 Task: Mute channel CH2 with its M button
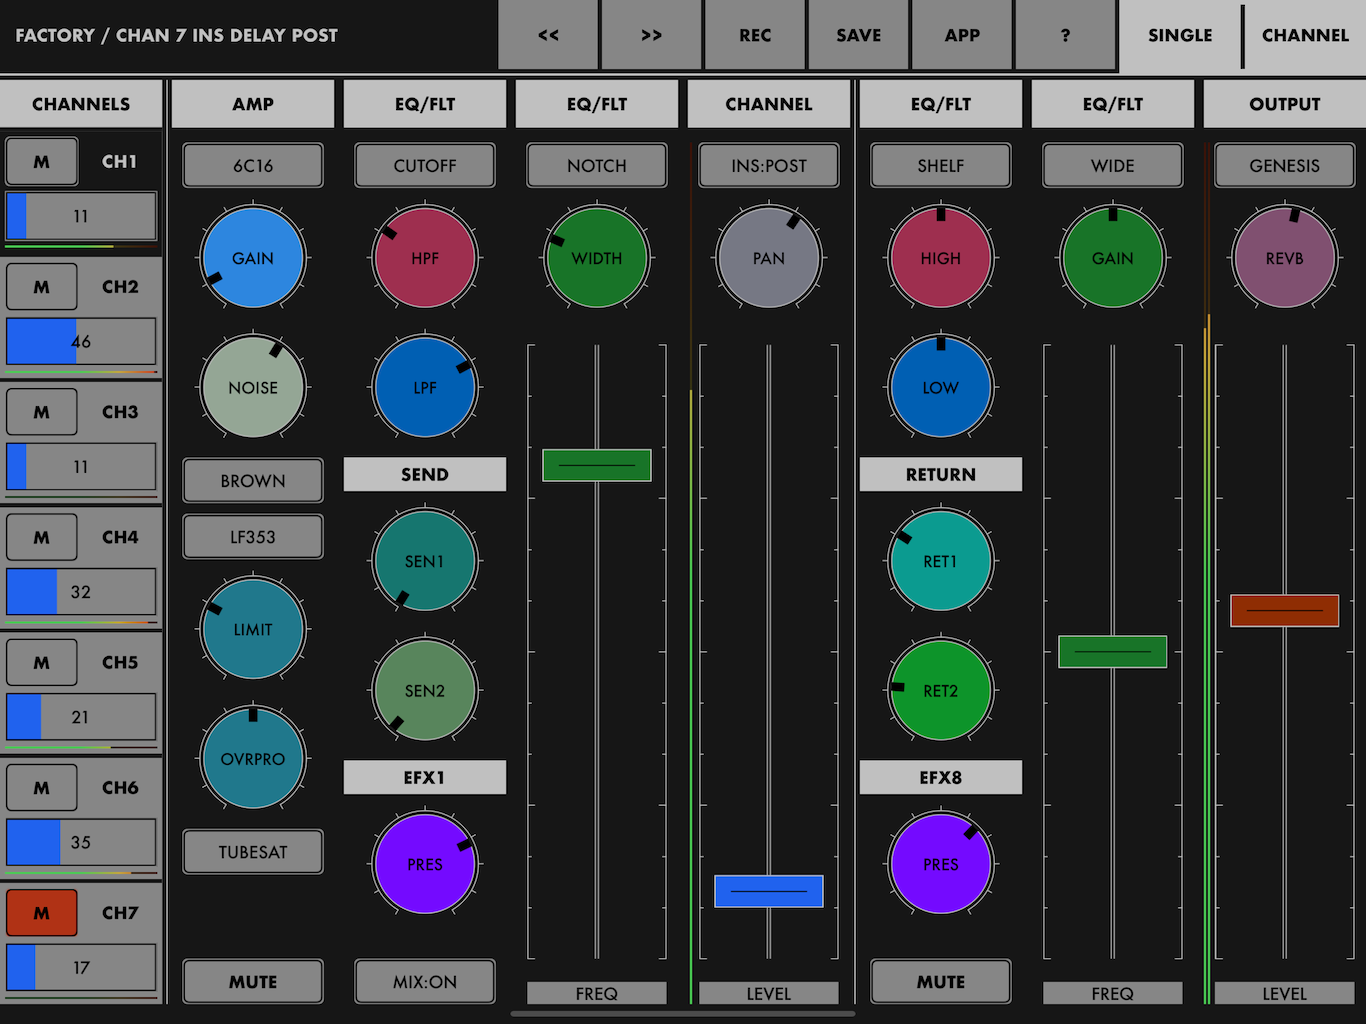[x=42, y=287]
